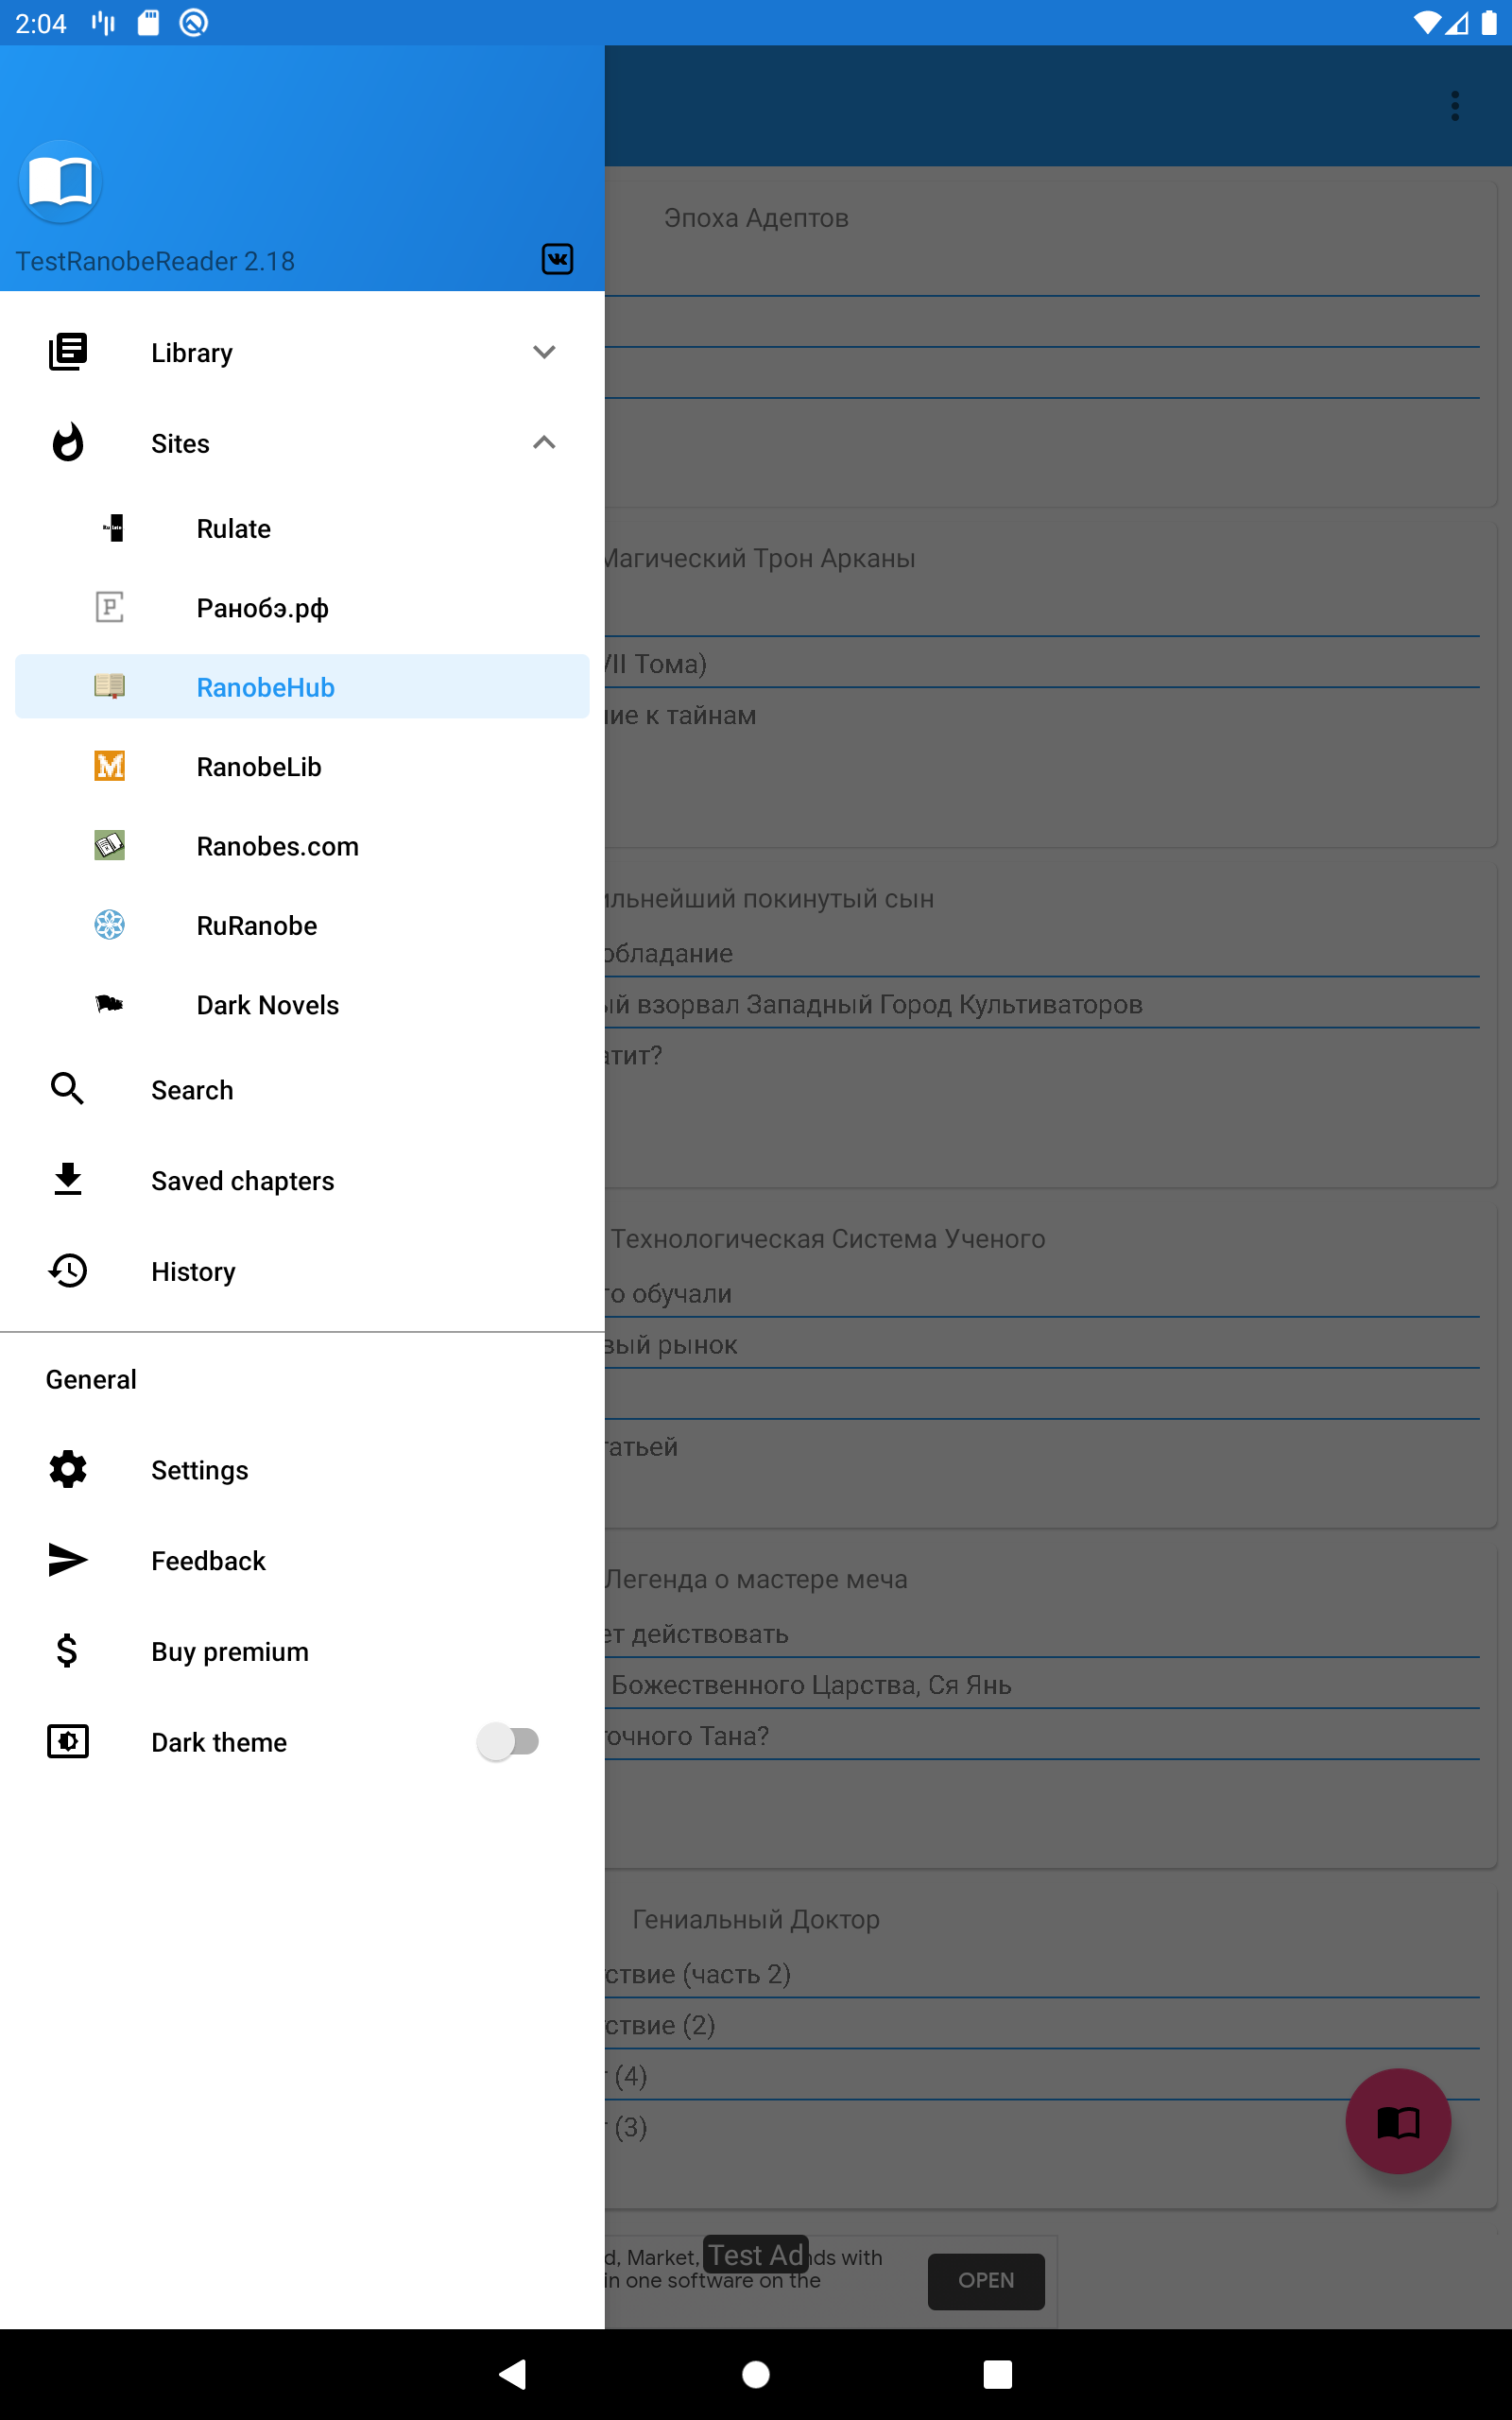Click the OPEN button on the ad

[x=986, y=2280]
